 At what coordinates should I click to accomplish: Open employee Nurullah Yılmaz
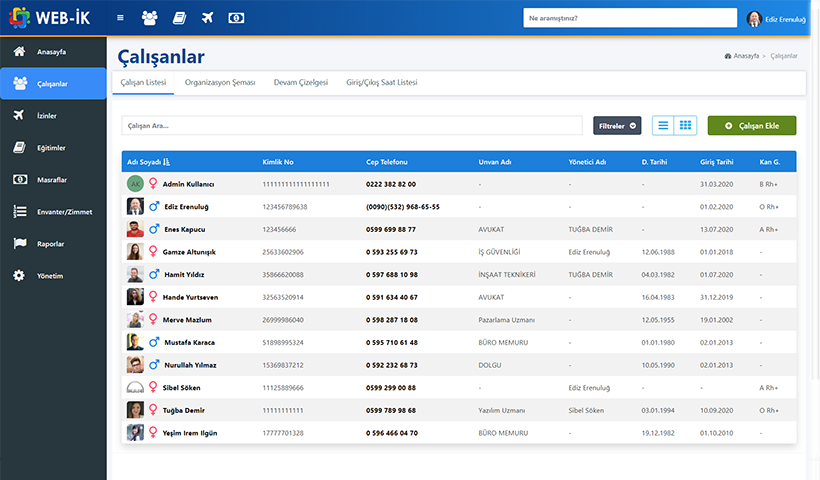[190, 365]
